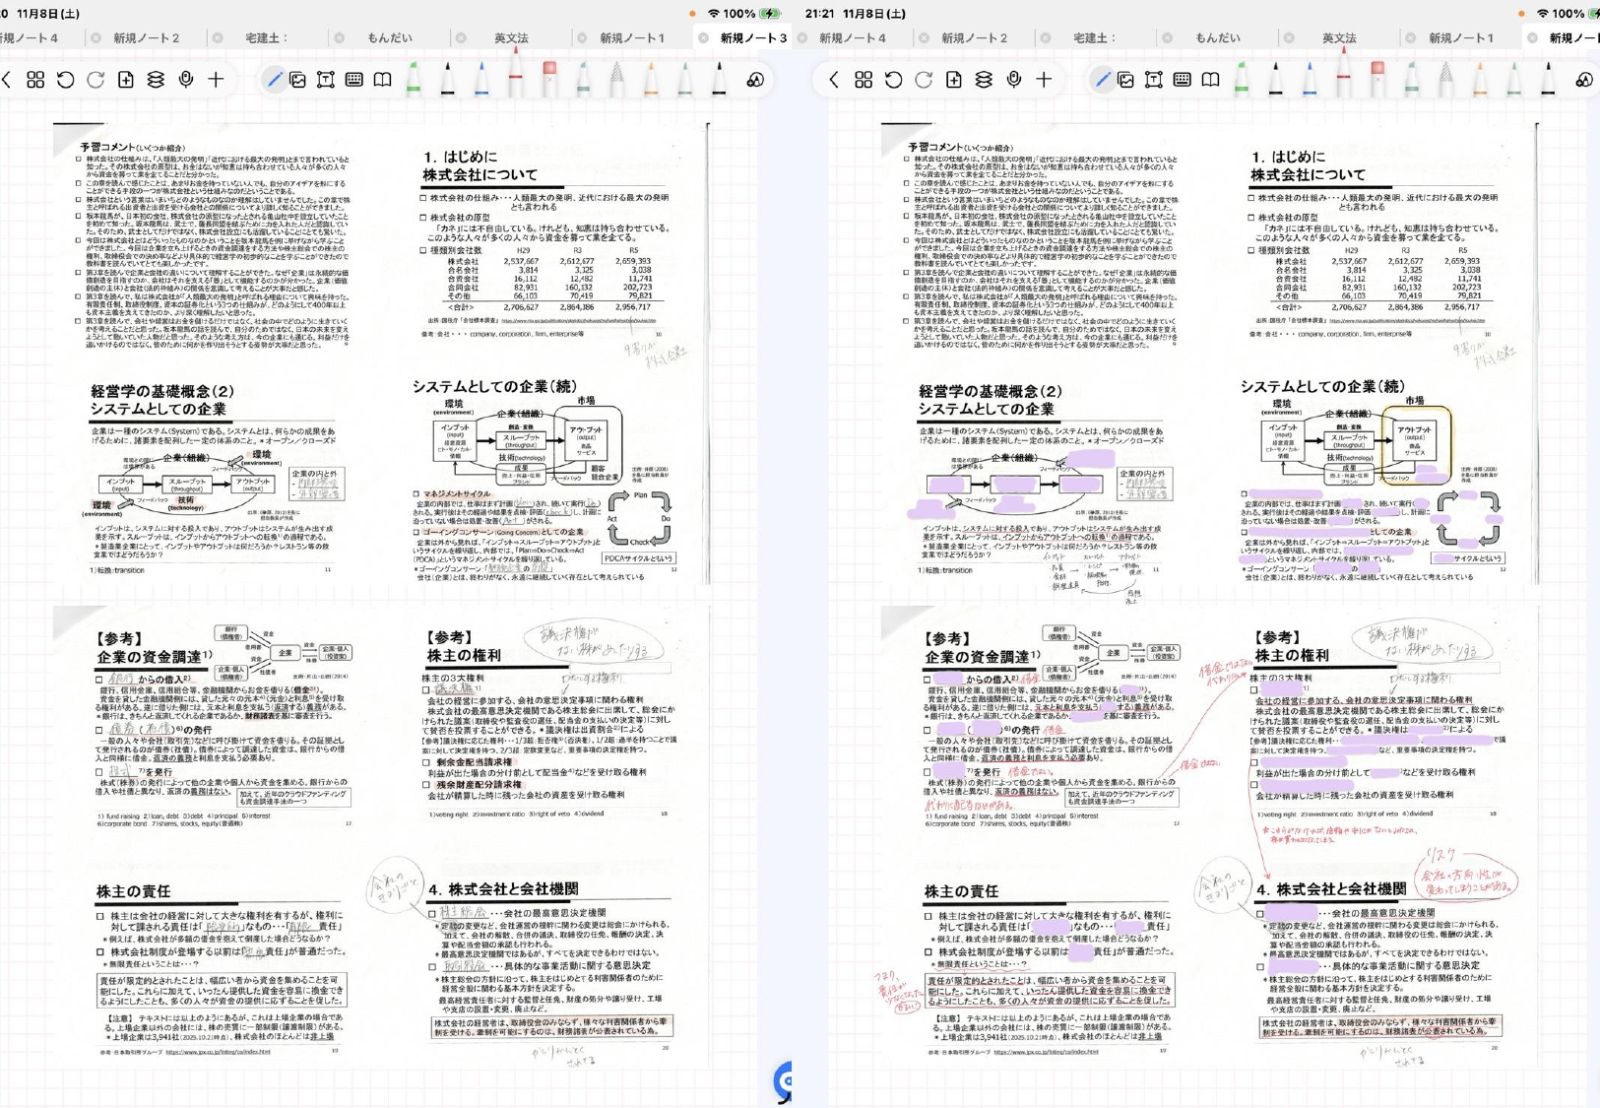Tap the keyboard icon in the left window toolbar

pos(354,80)
